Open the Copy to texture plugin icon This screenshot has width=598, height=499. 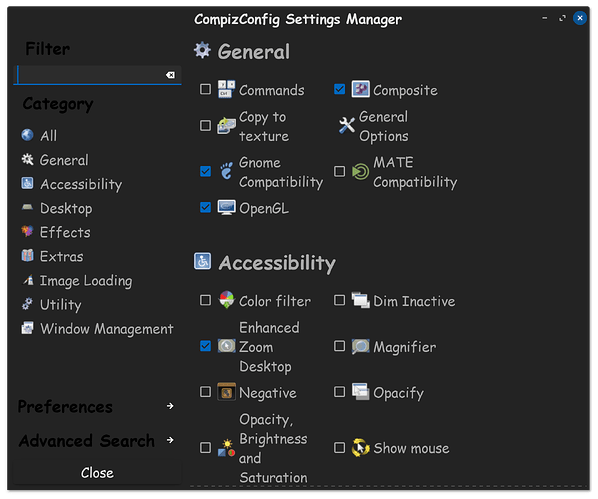227,126
